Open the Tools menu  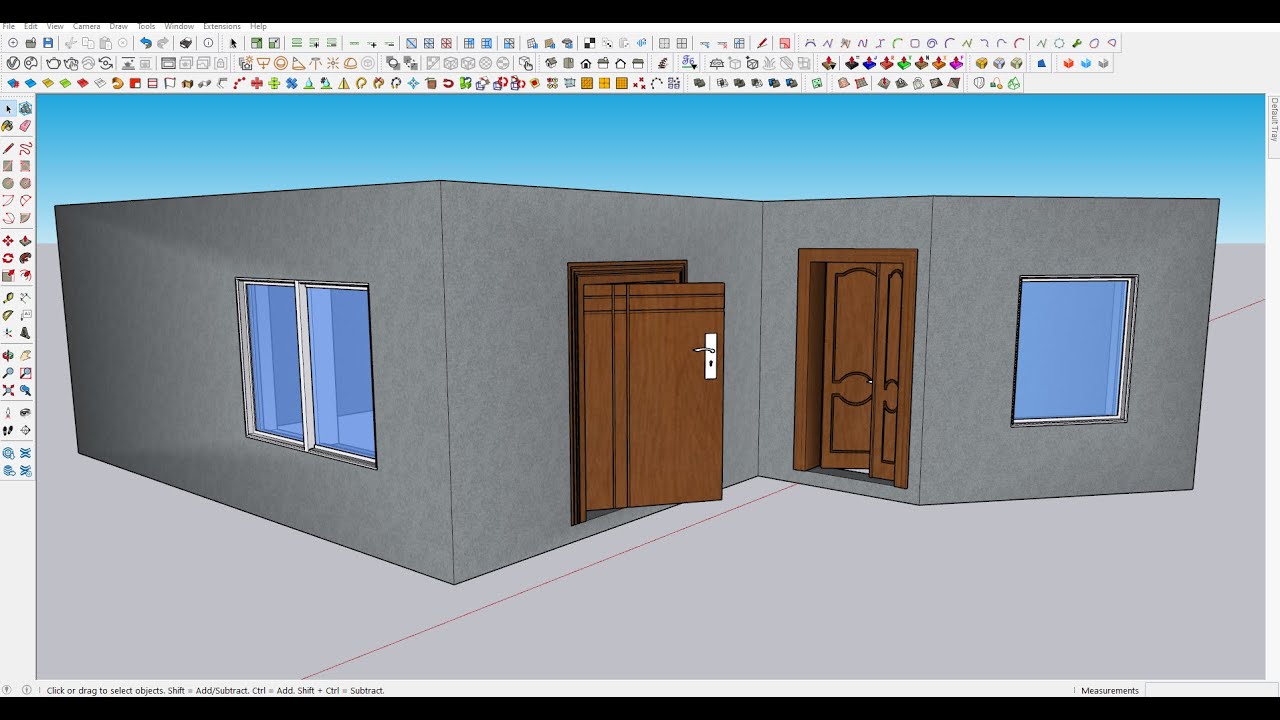point(146,26)
